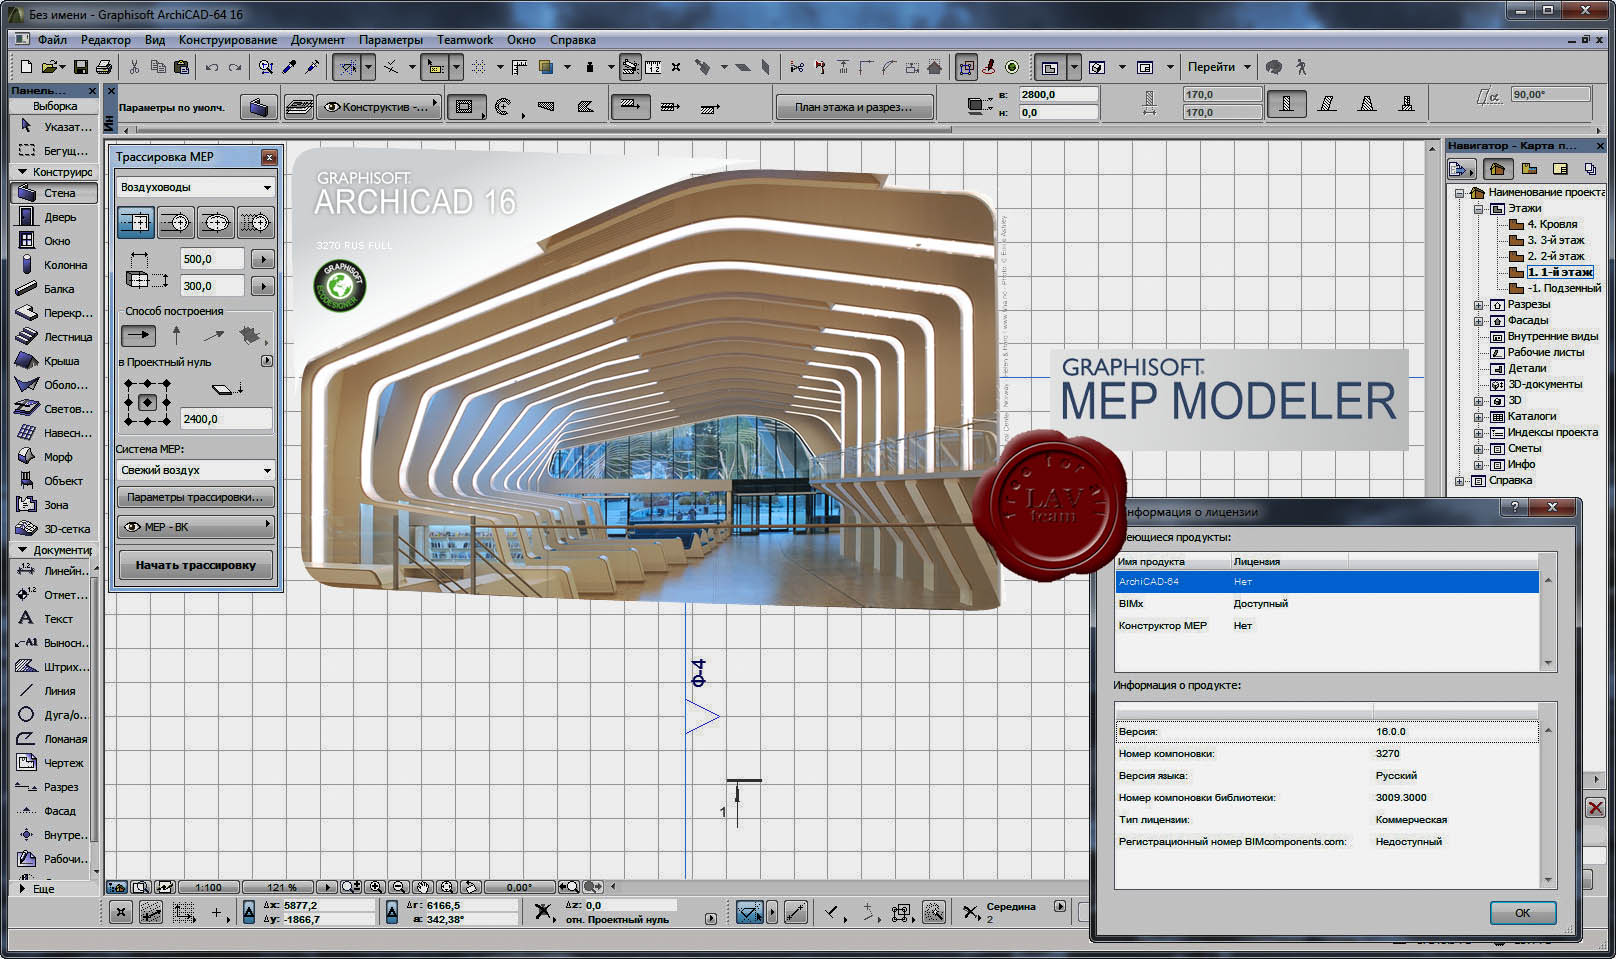Collapse the Этажи node in navigator
The height and width of the screenshot is (959, 1616).
[1478, 209]
